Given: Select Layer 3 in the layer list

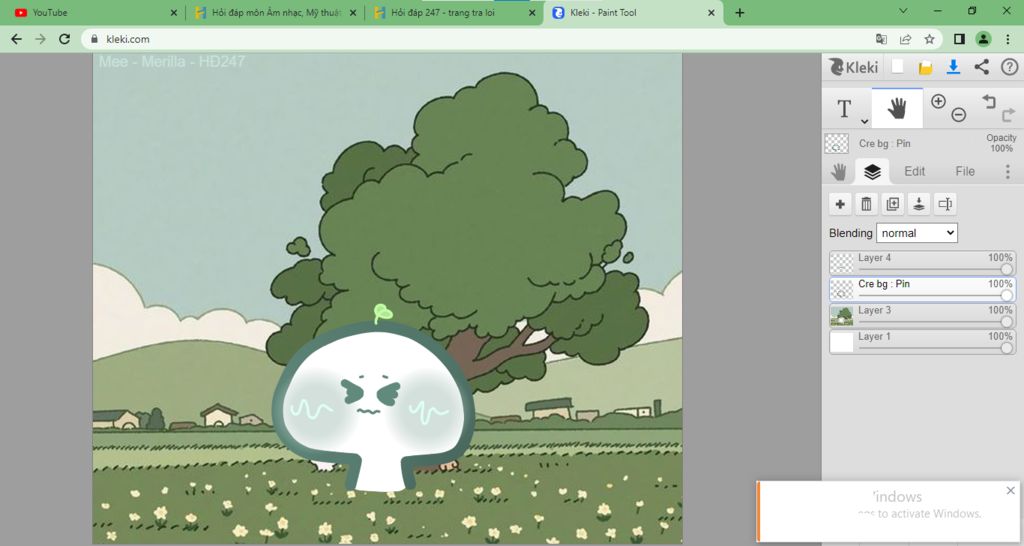Looking at the screenshot, I should coord(922,315).
